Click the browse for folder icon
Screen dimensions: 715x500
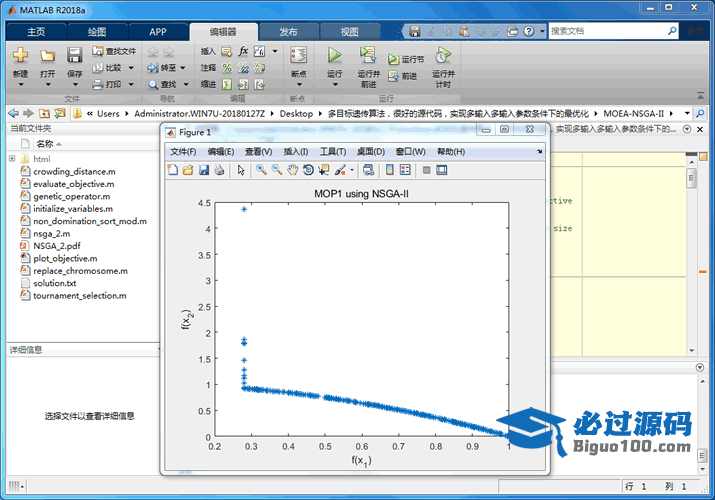[x=60, y=113]
